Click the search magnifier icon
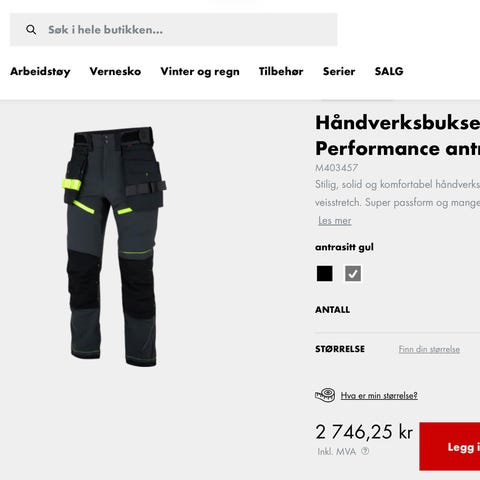This screenshot has width=480, height=480. [31, 30]
